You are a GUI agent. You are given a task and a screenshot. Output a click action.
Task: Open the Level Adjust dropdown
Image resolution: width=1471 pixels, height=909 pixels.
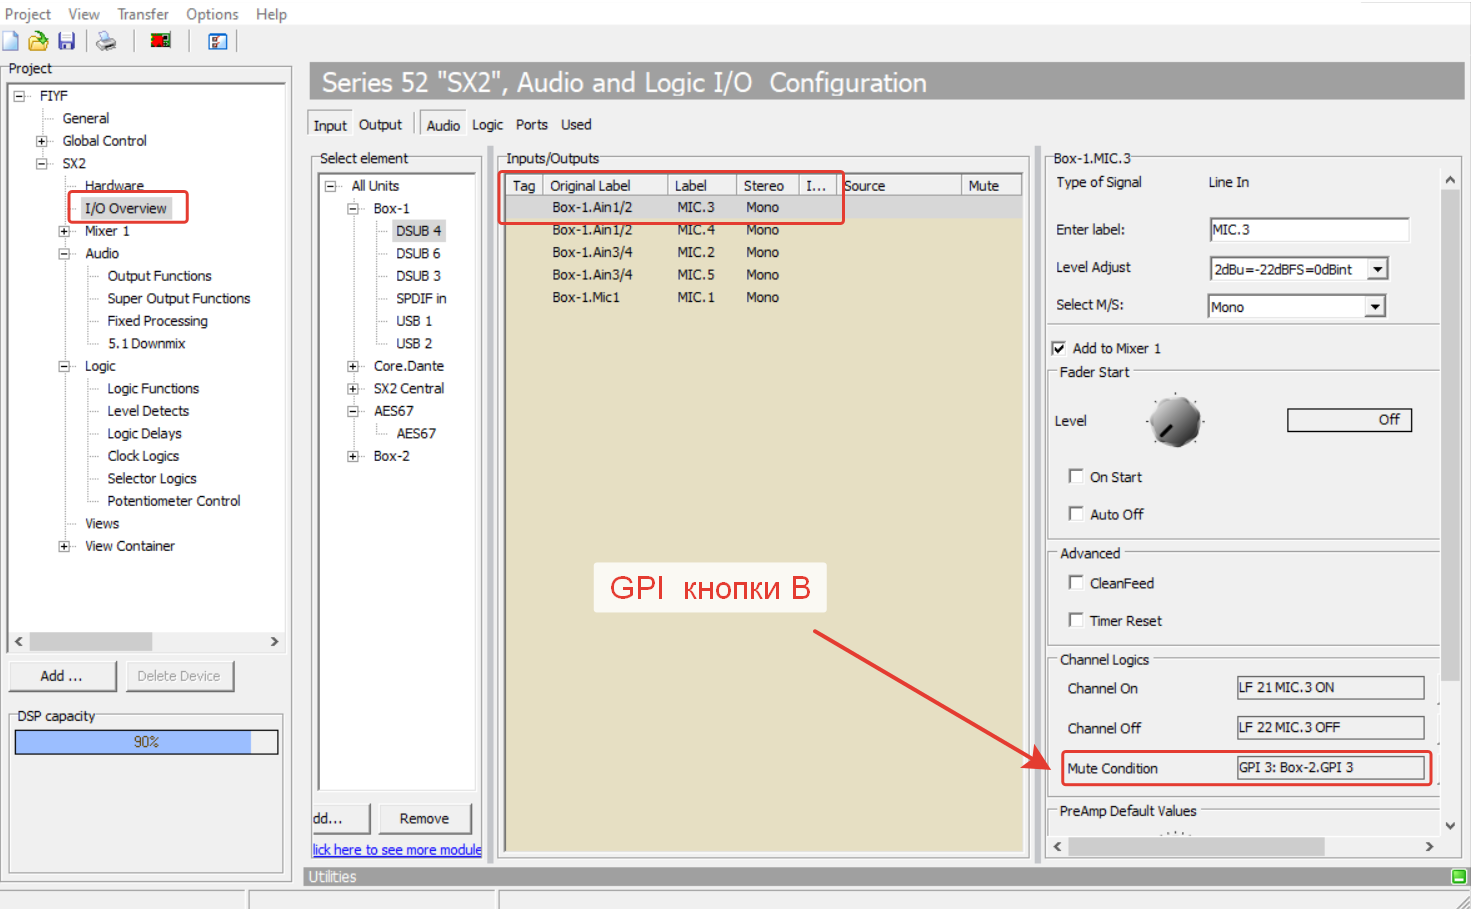pos(1378,269)
